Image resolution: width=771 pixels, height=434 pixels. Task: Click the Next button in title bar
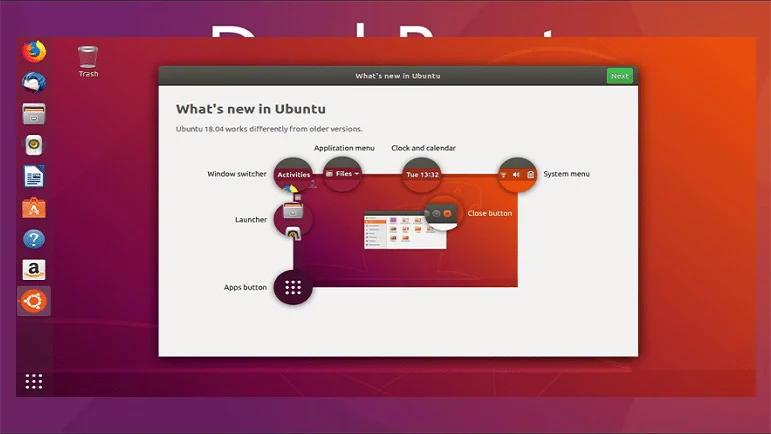pos(620,76)
